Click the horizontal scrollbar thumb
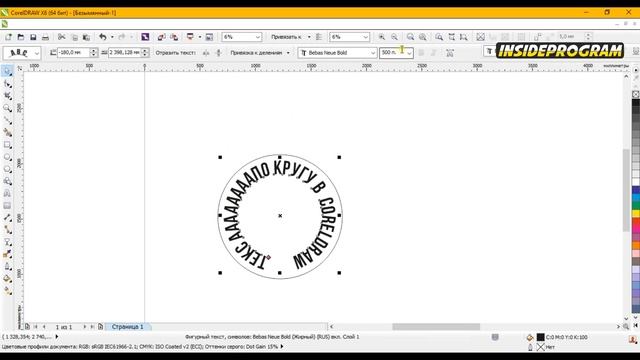The height and width of the screenshot is (360, 640). [436, 327]
